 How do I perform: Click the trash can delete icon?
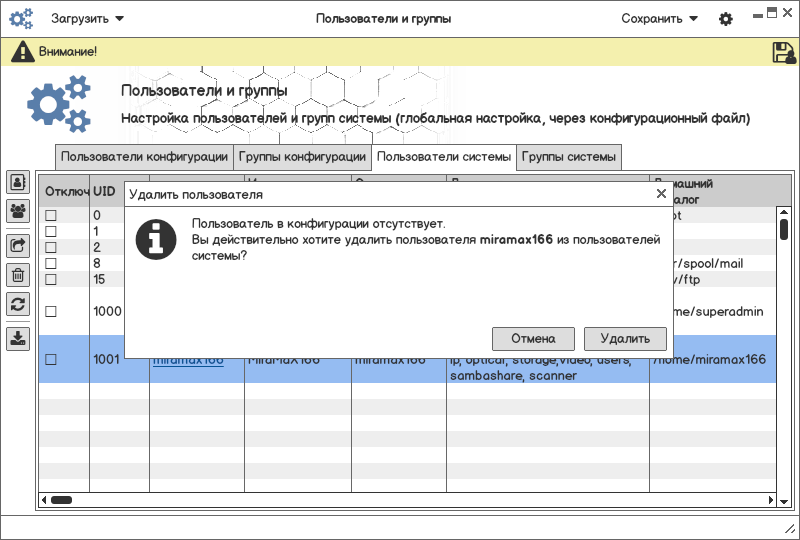18,275
